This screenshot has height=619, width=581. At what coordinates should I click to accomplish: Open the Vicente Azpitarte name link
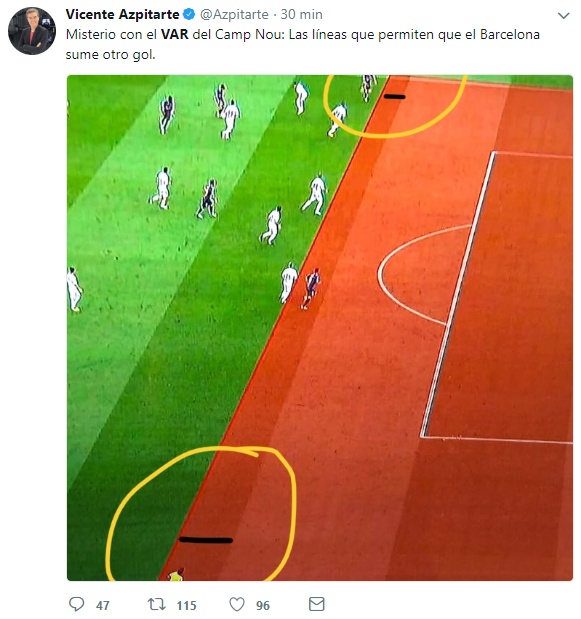[x=122, y=15]
